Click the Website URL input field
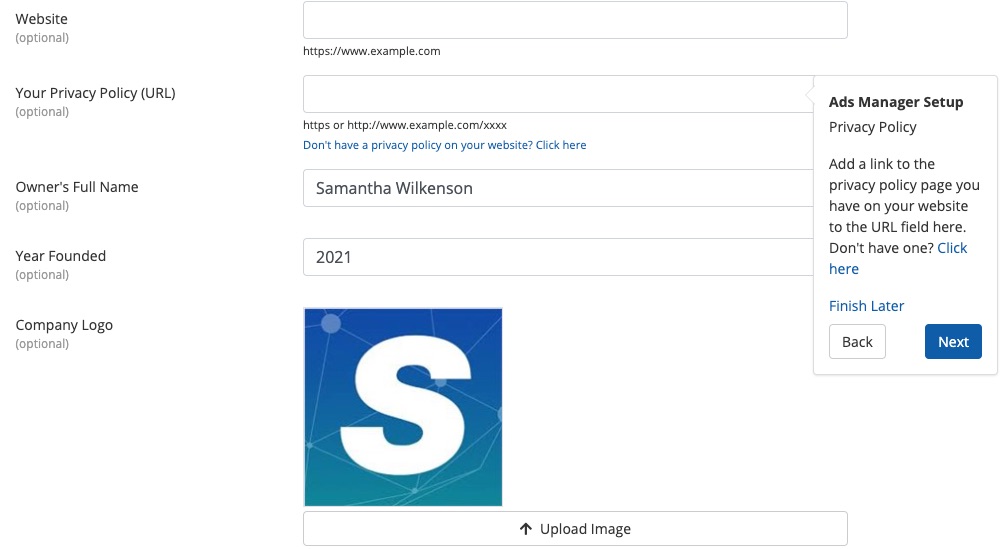The width and height of the screenshot is (1004, 549). click(575, 20)
